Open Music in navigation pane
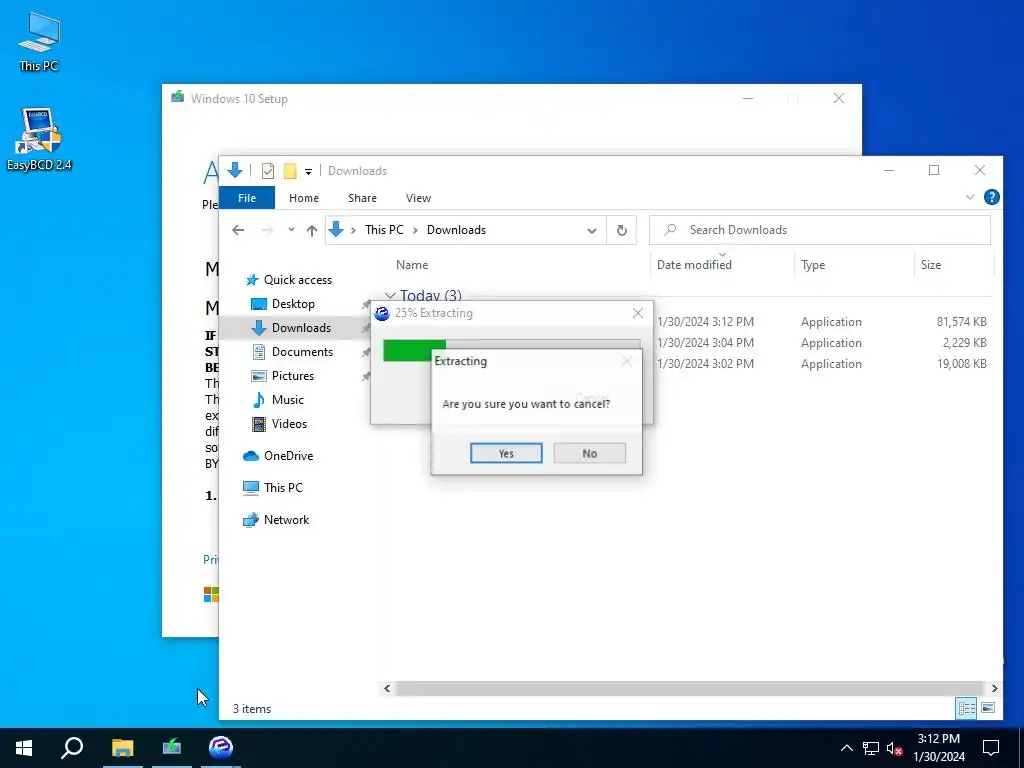The height and width of the screenshot is (768, 1024). click(287, 400)
